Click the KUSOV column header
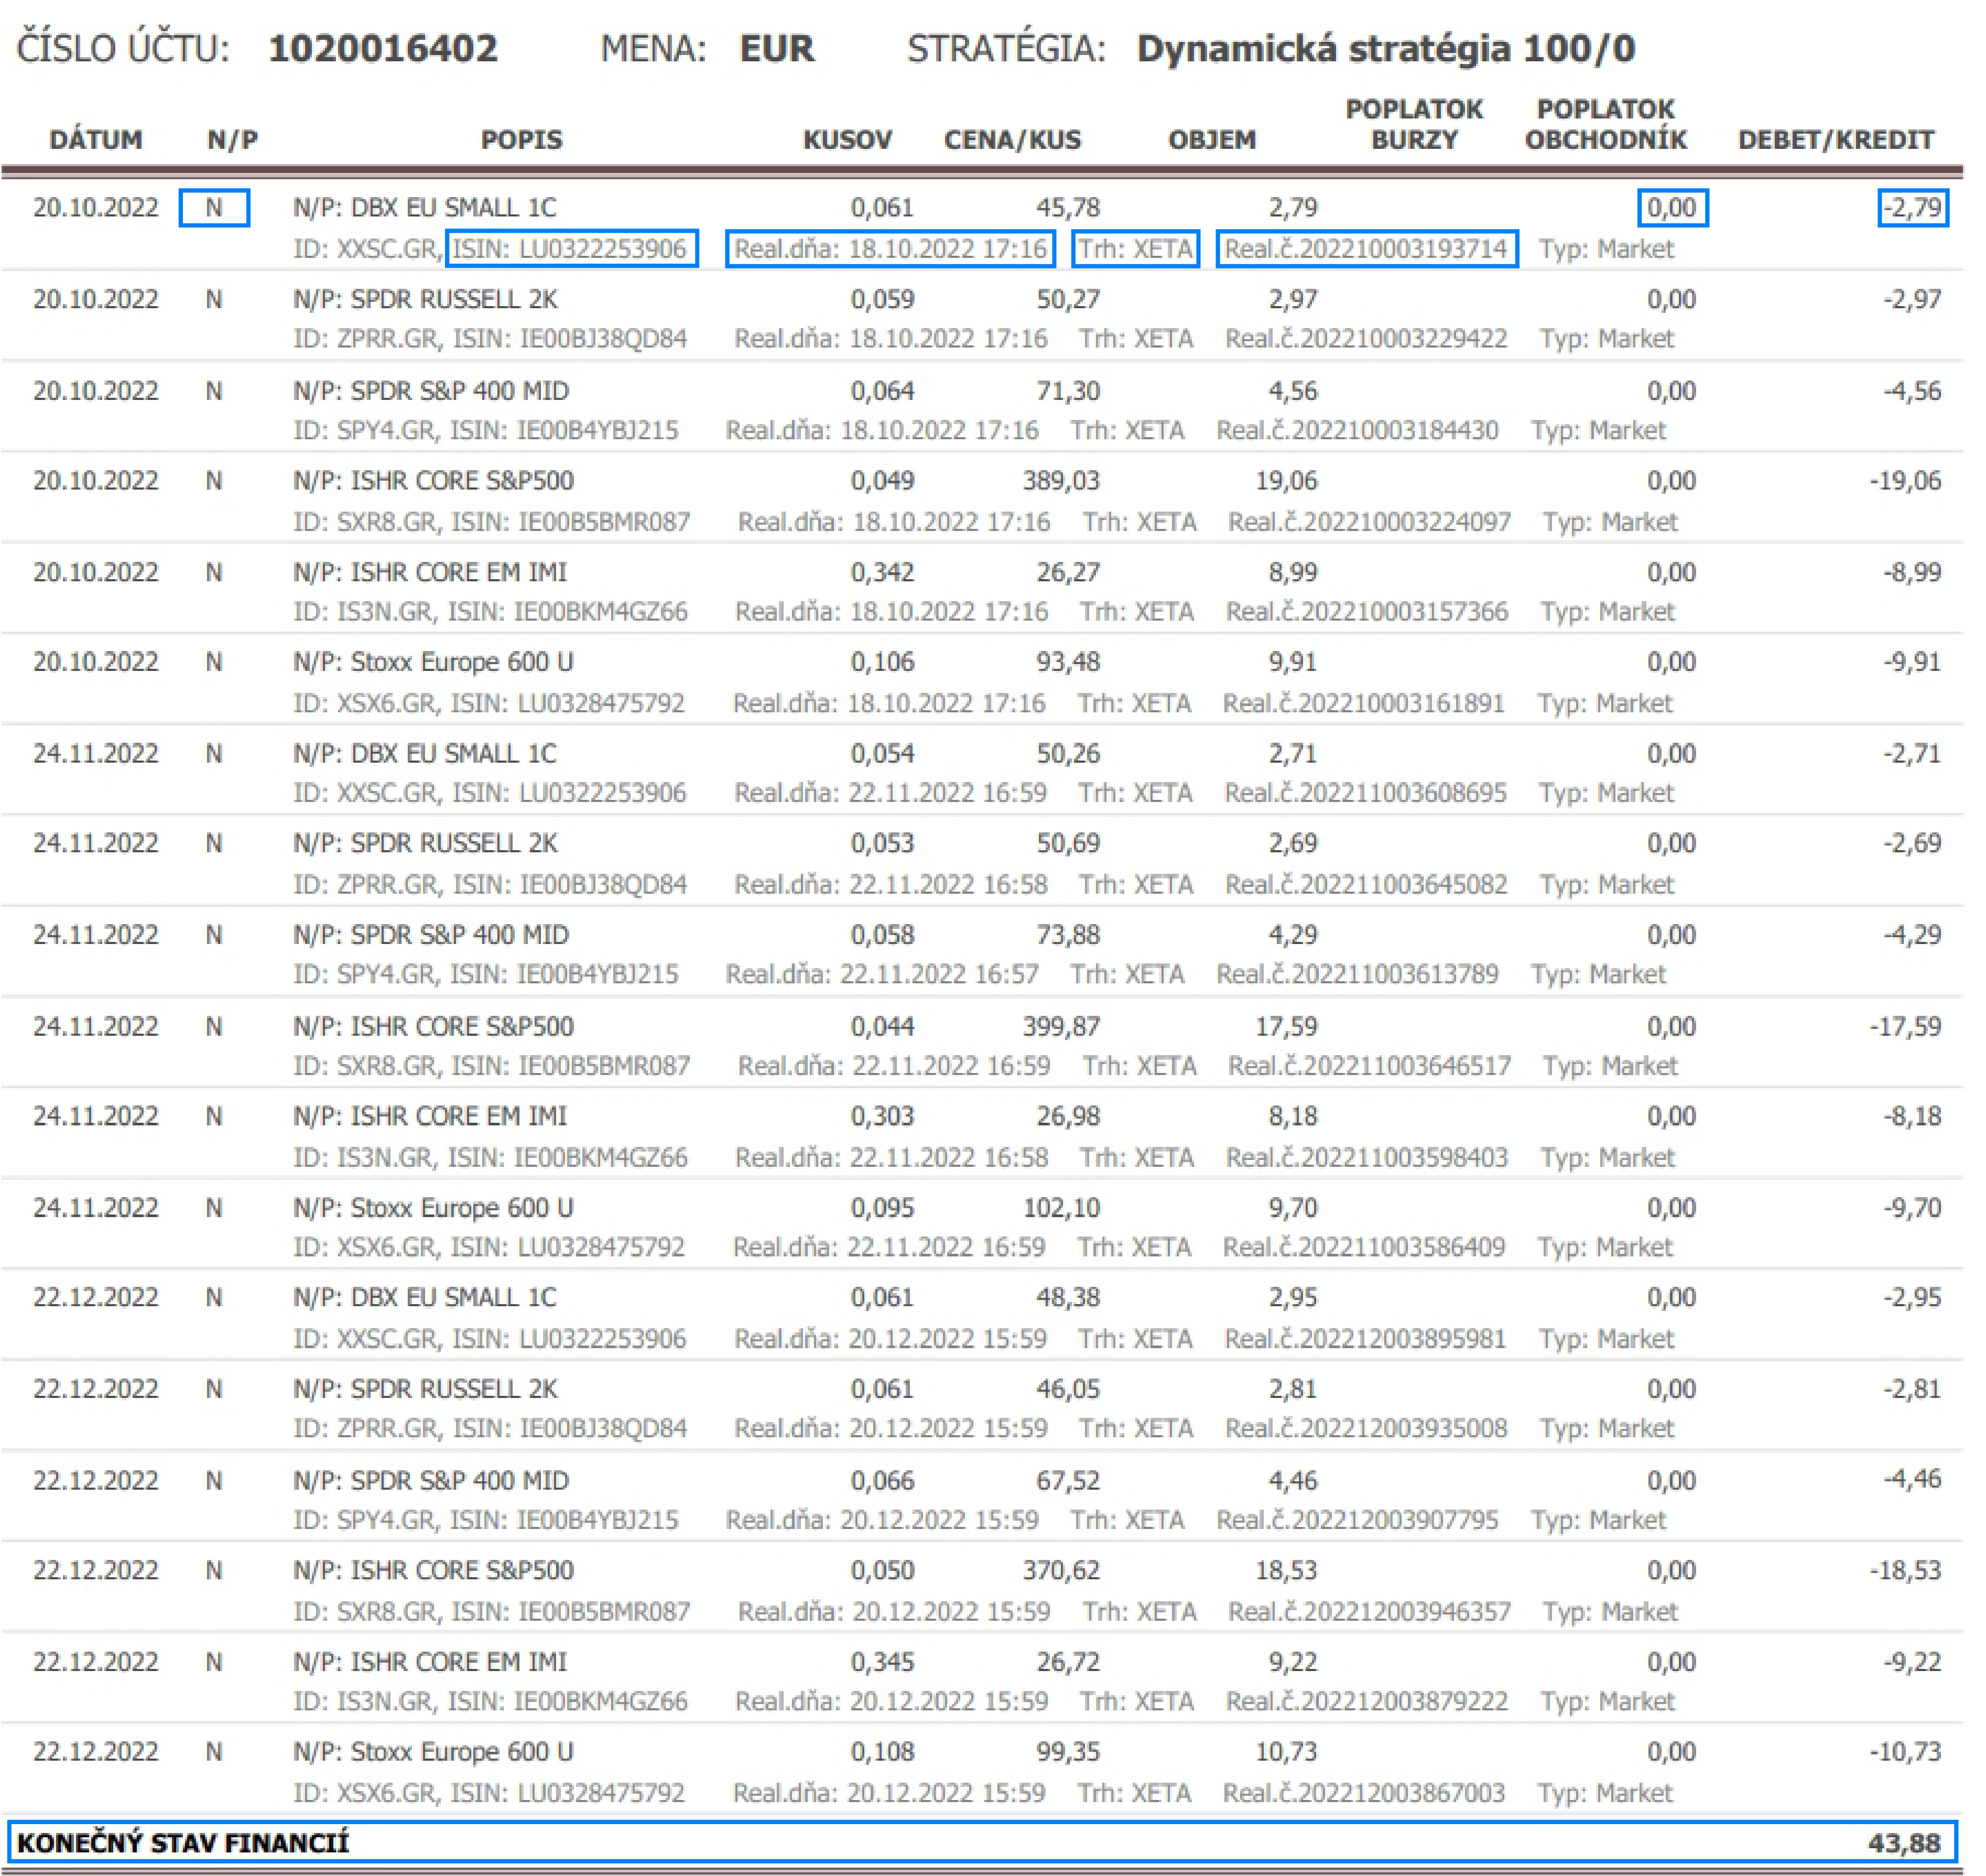 [x=847, y=140]
